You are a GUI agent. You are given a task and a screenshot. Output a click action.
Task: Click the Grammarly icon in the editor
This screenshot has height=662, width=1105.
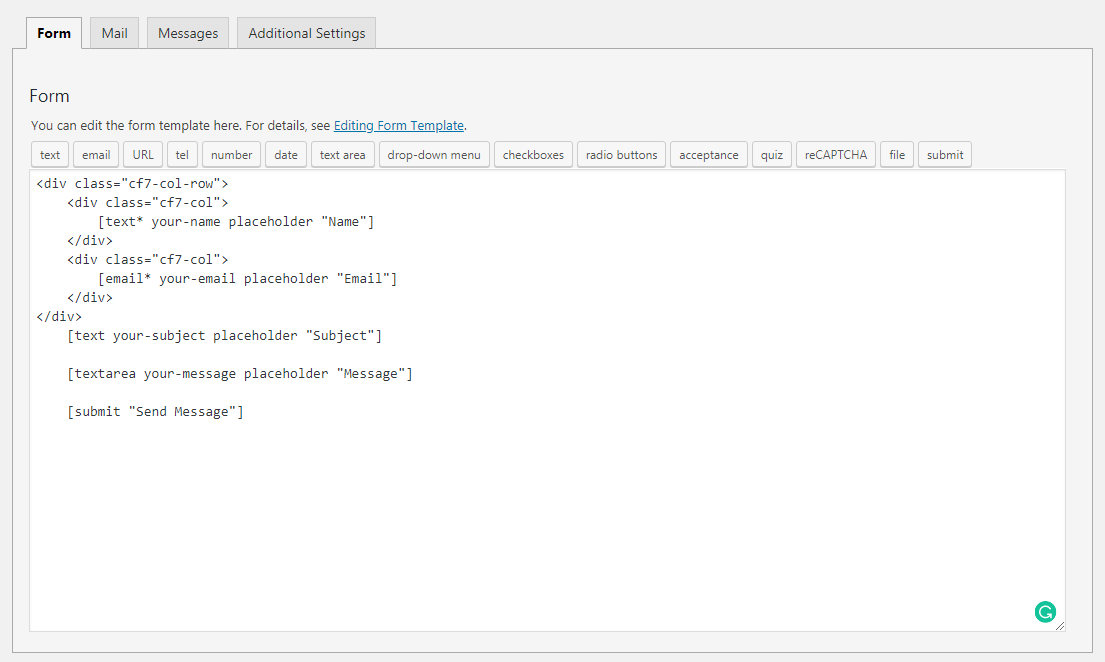[1045, 612]
